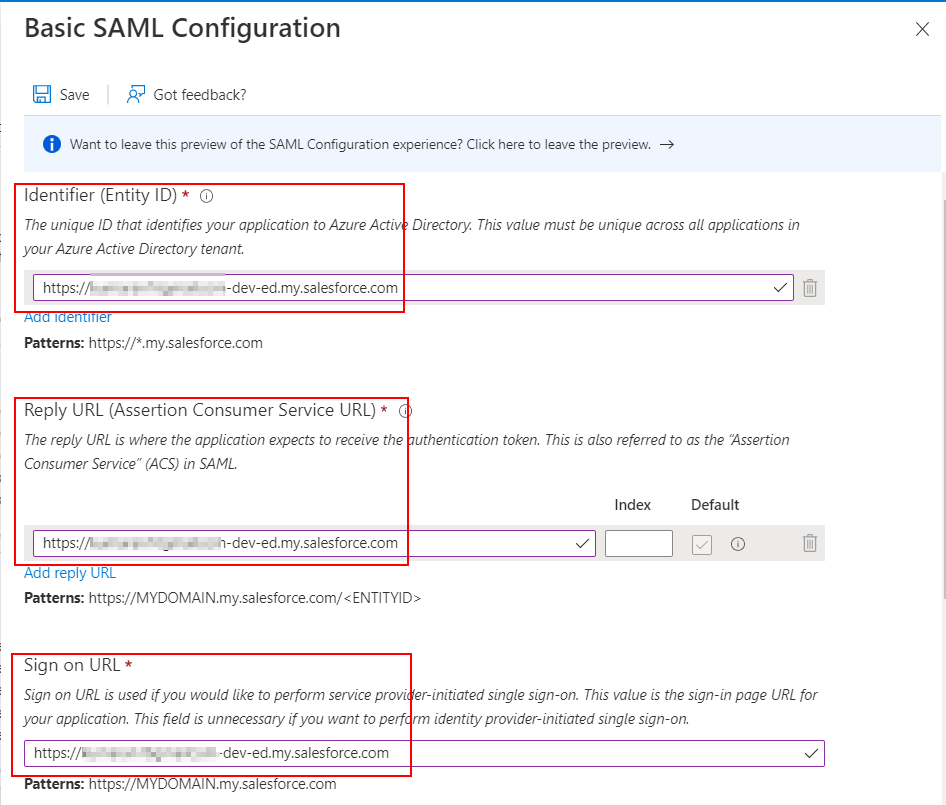Click the Index input box
The width and height of the screenshot is (946, 805).
click(639, 543)
